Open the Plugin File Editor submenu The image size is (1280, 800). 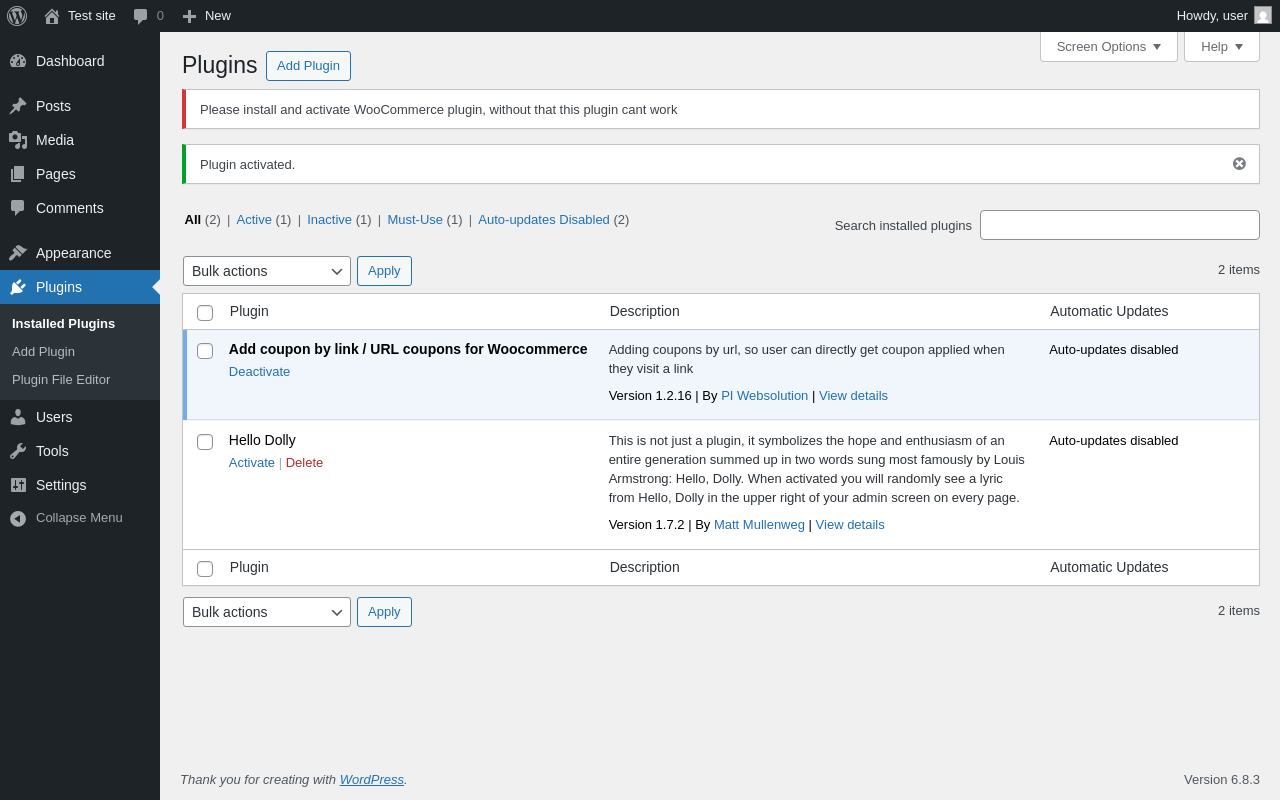61,380
